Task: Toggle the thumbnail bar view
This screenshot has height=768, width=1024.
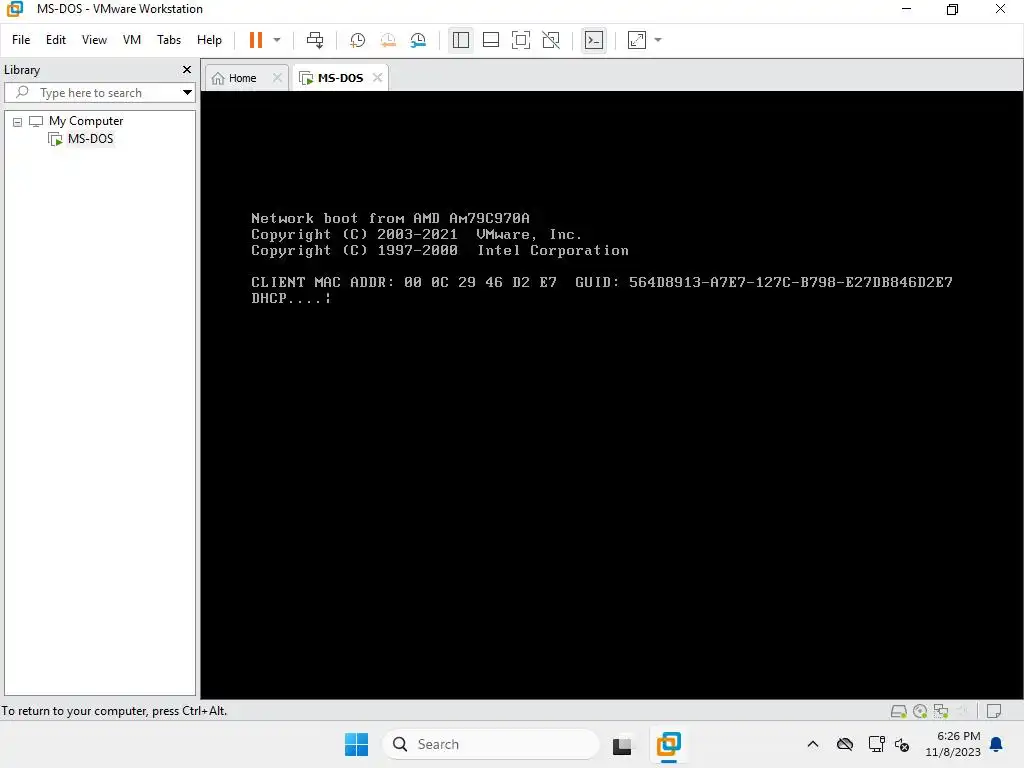Action: [491, 40]
